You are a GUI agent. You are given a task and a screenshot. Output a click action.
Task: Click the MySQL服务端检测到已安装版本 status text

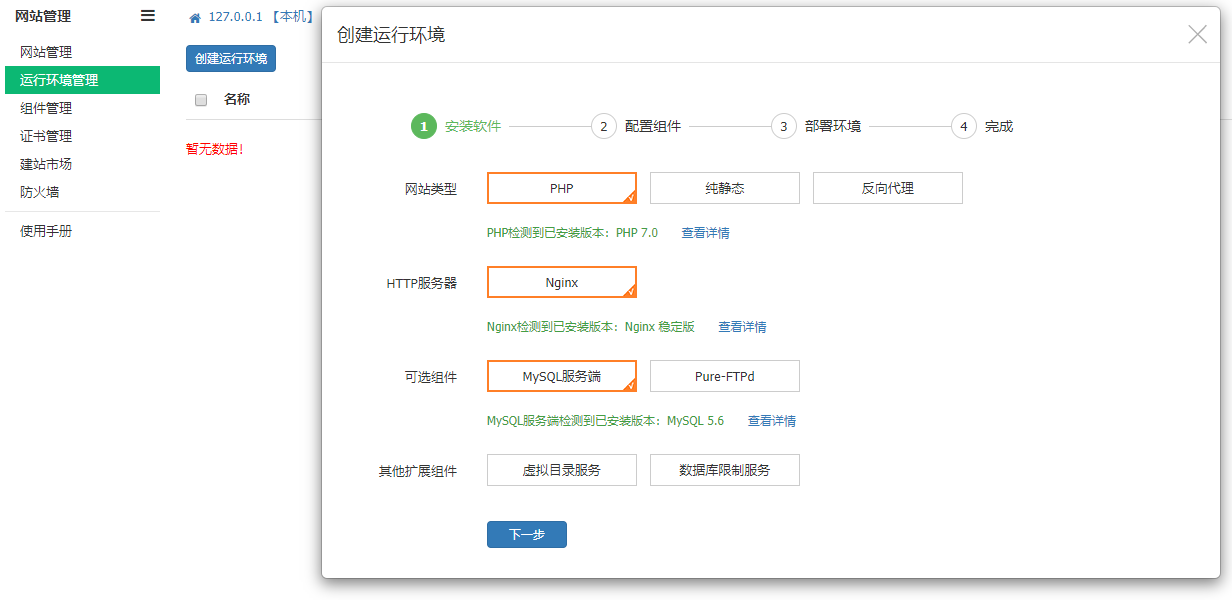pos(606,421)
